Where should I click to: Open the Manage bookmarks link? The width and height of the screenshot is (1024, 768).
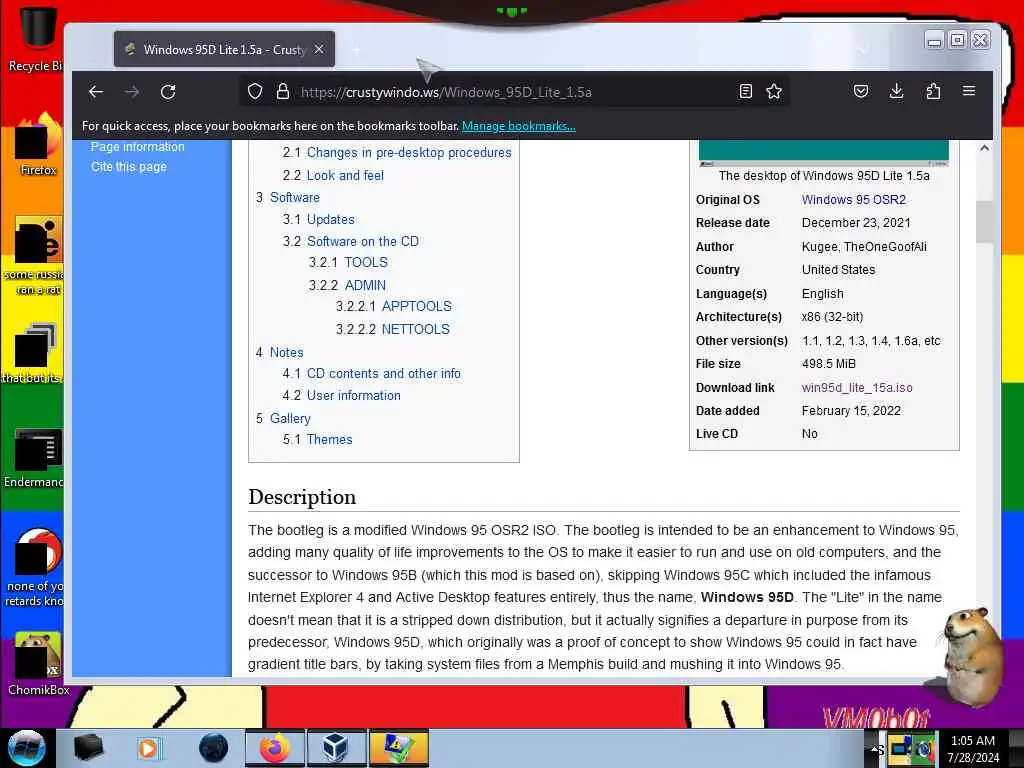(519, 126)
